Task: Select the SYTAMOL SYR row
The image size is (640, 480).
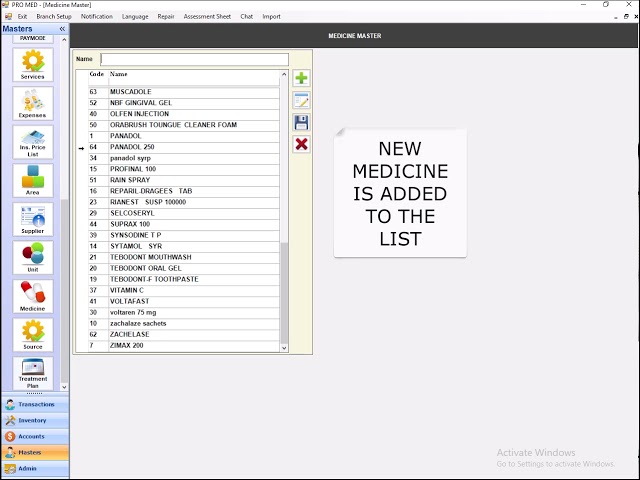Action: (x=184, y=246)
